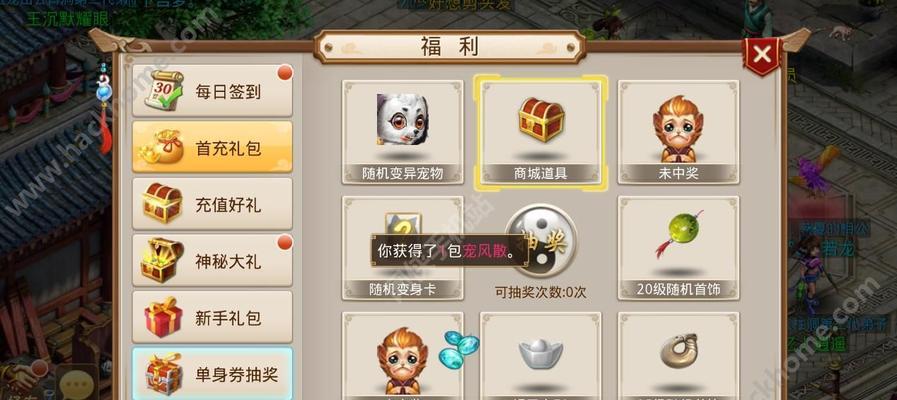
Task: Click the 随机变身卡 prize tile
Action: point(403,248)
